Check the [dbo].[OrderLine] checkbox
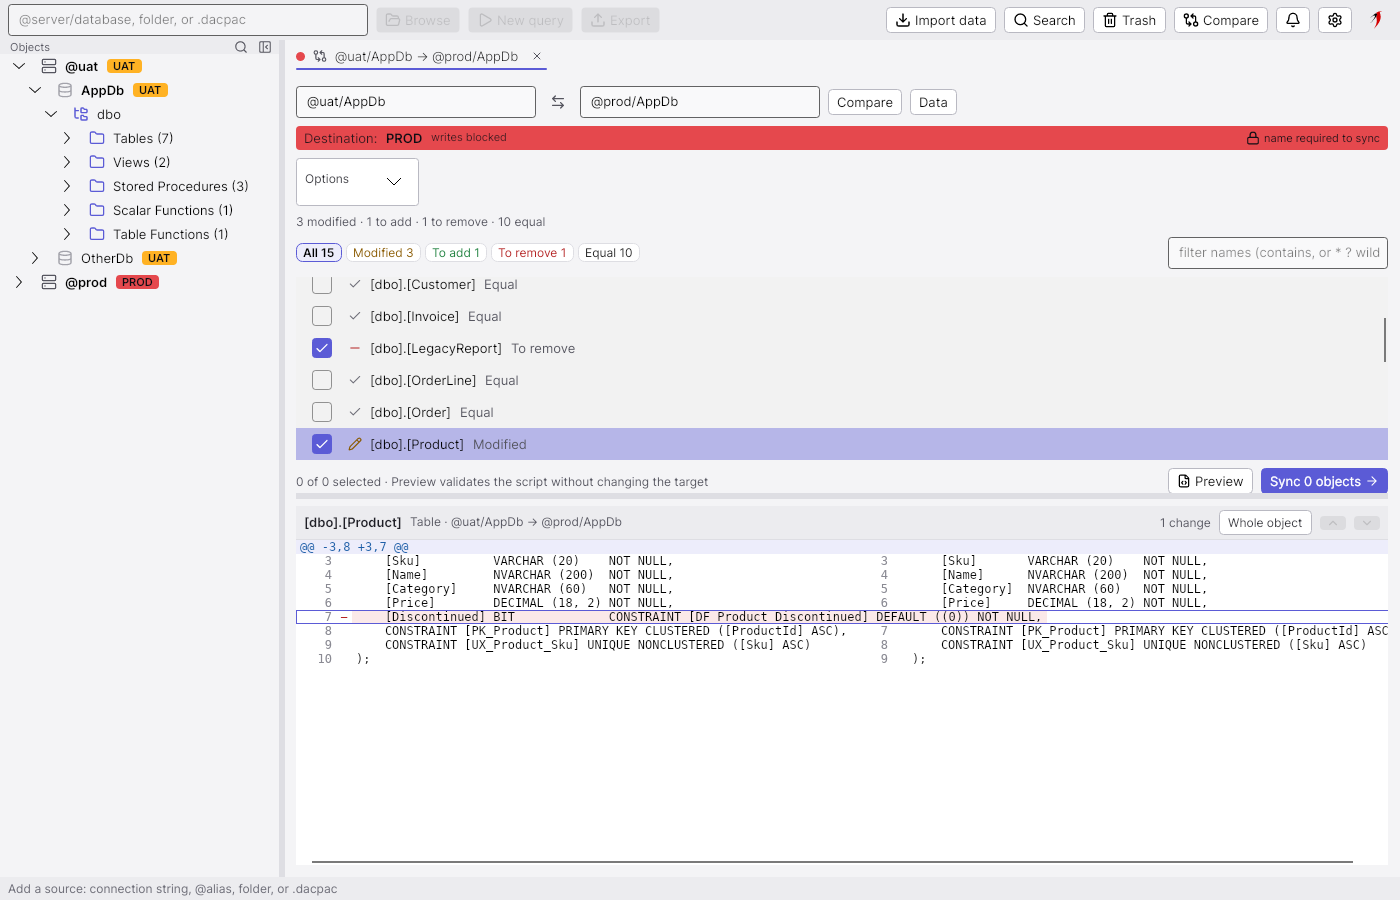Screen dimensions: 1400x900 (322, 380)
